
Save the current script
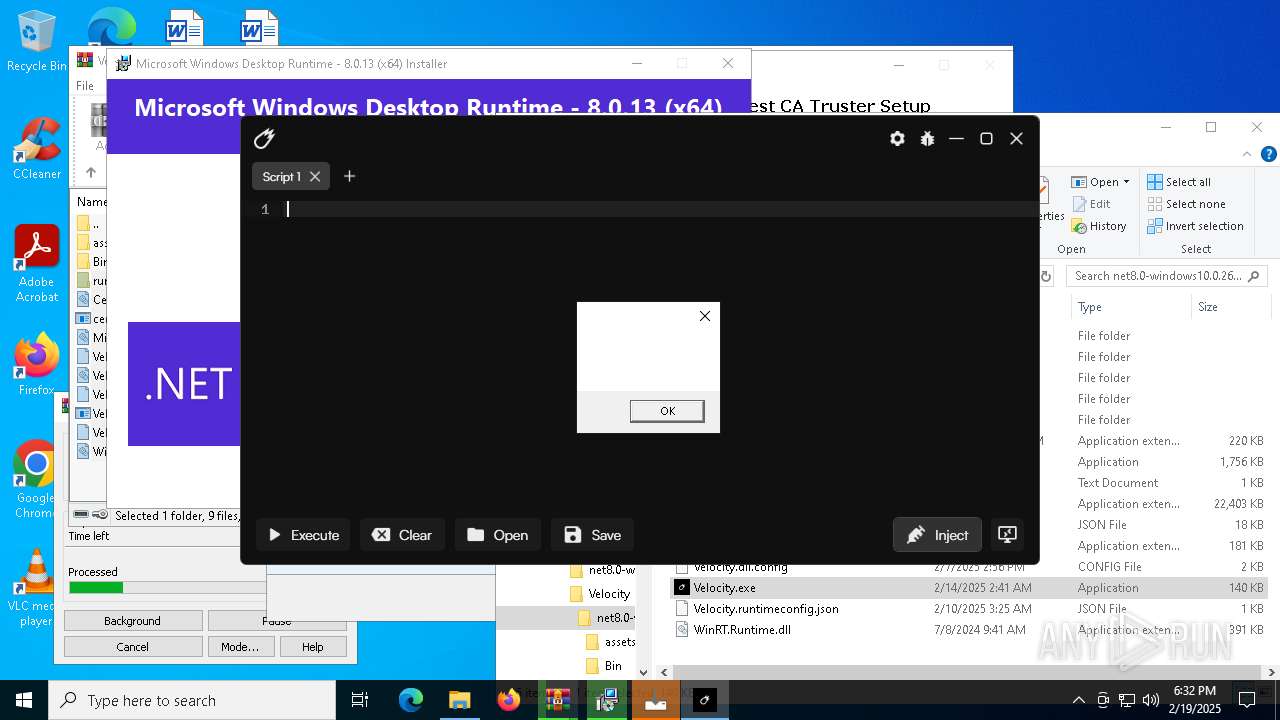(592, 535)
